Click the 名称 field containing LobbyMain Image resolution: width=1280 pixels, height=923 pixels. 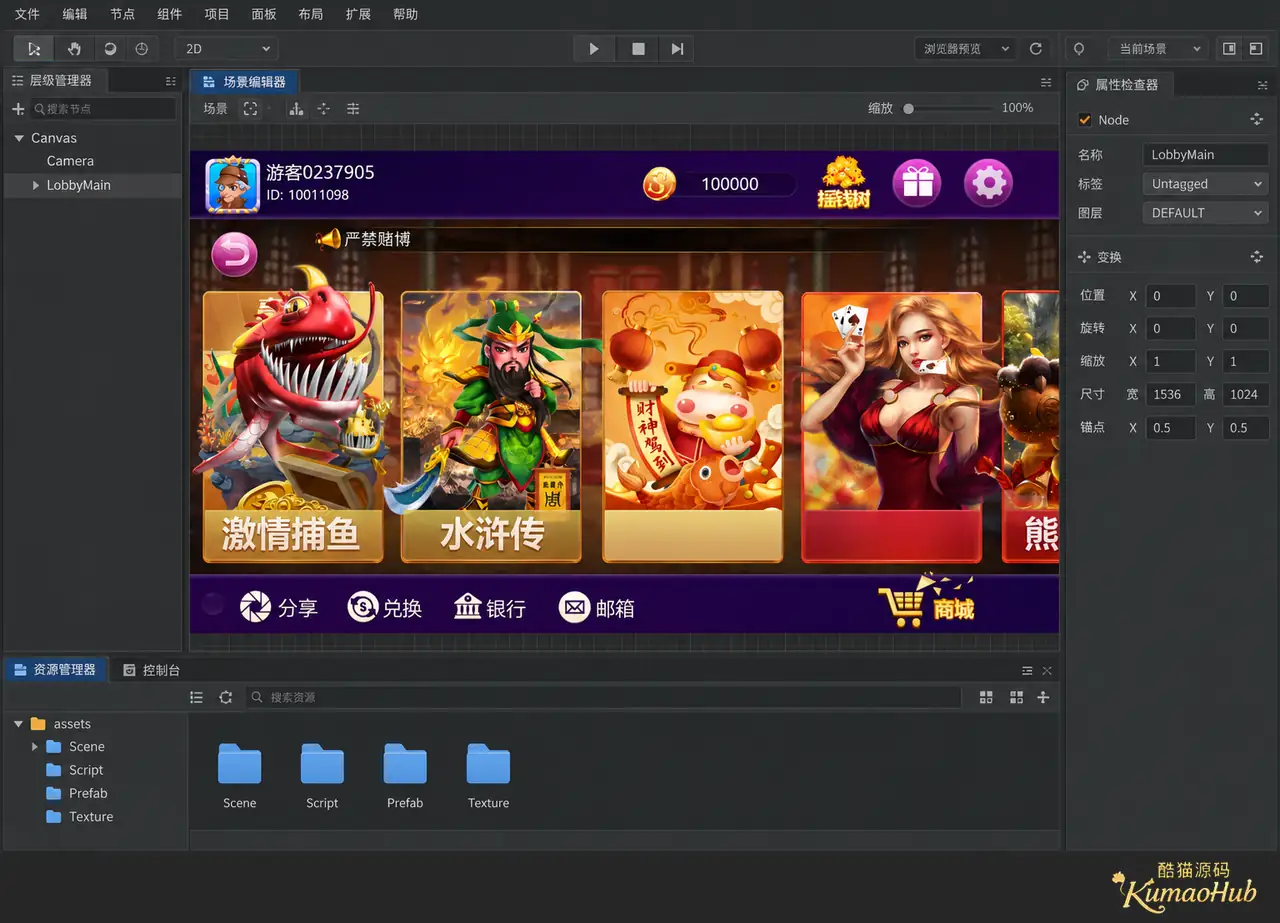coord(1205,155)
